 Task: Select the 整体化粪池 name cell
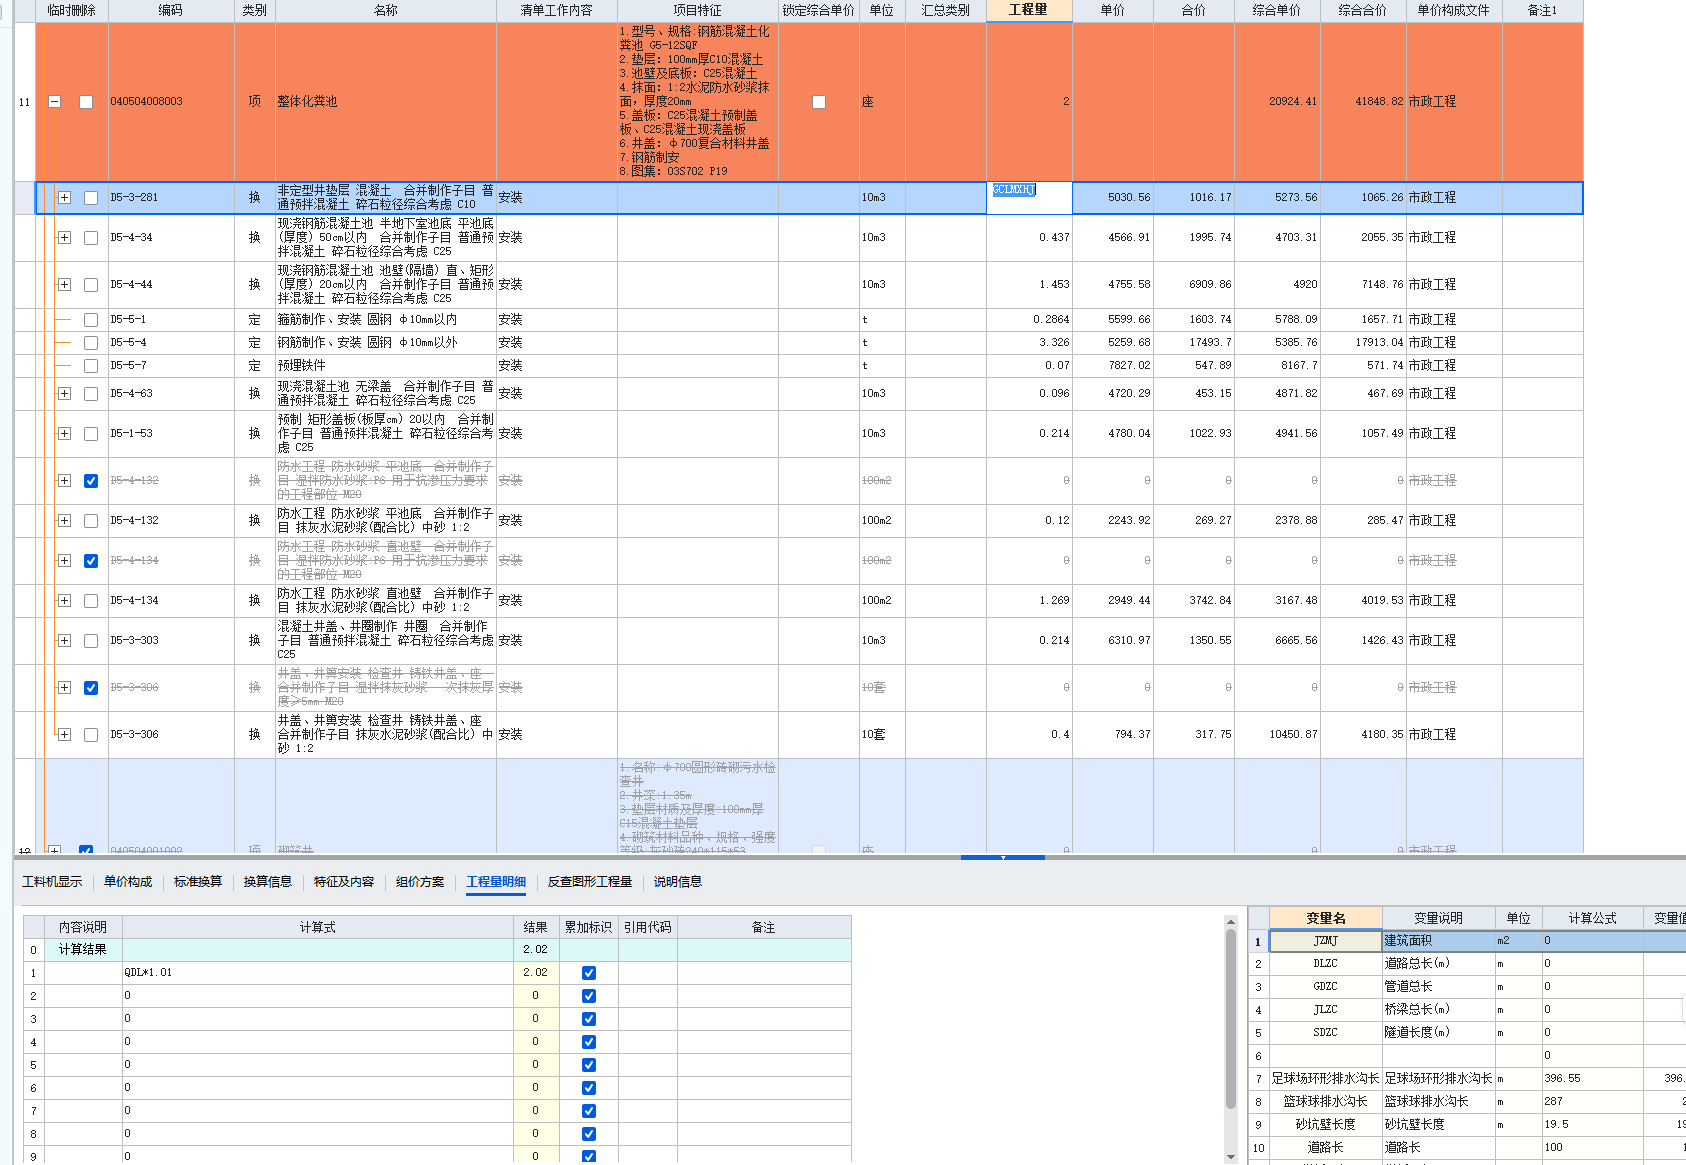point(386,102)
